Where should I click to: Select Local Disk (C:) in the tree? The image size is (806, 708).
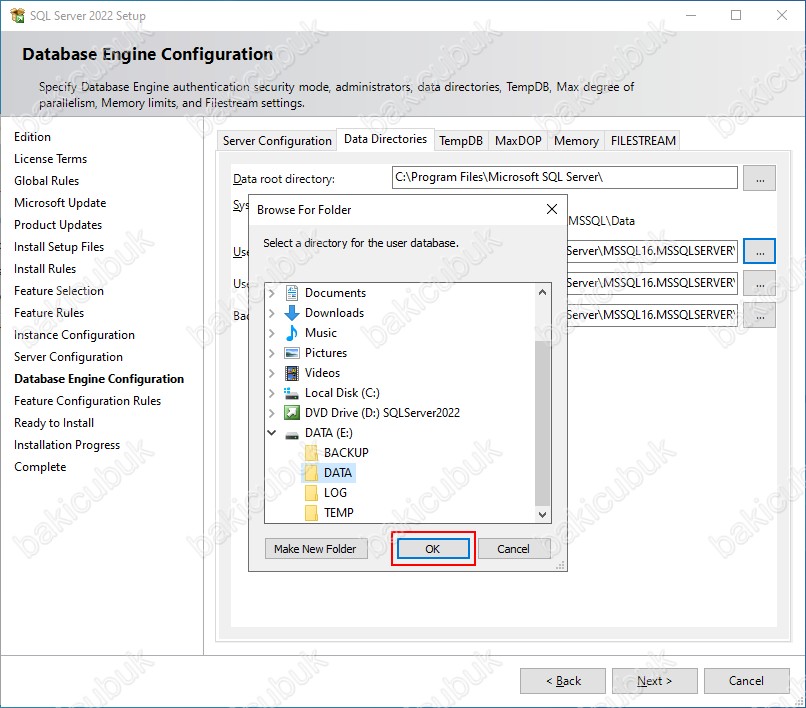tap(342, 393)
